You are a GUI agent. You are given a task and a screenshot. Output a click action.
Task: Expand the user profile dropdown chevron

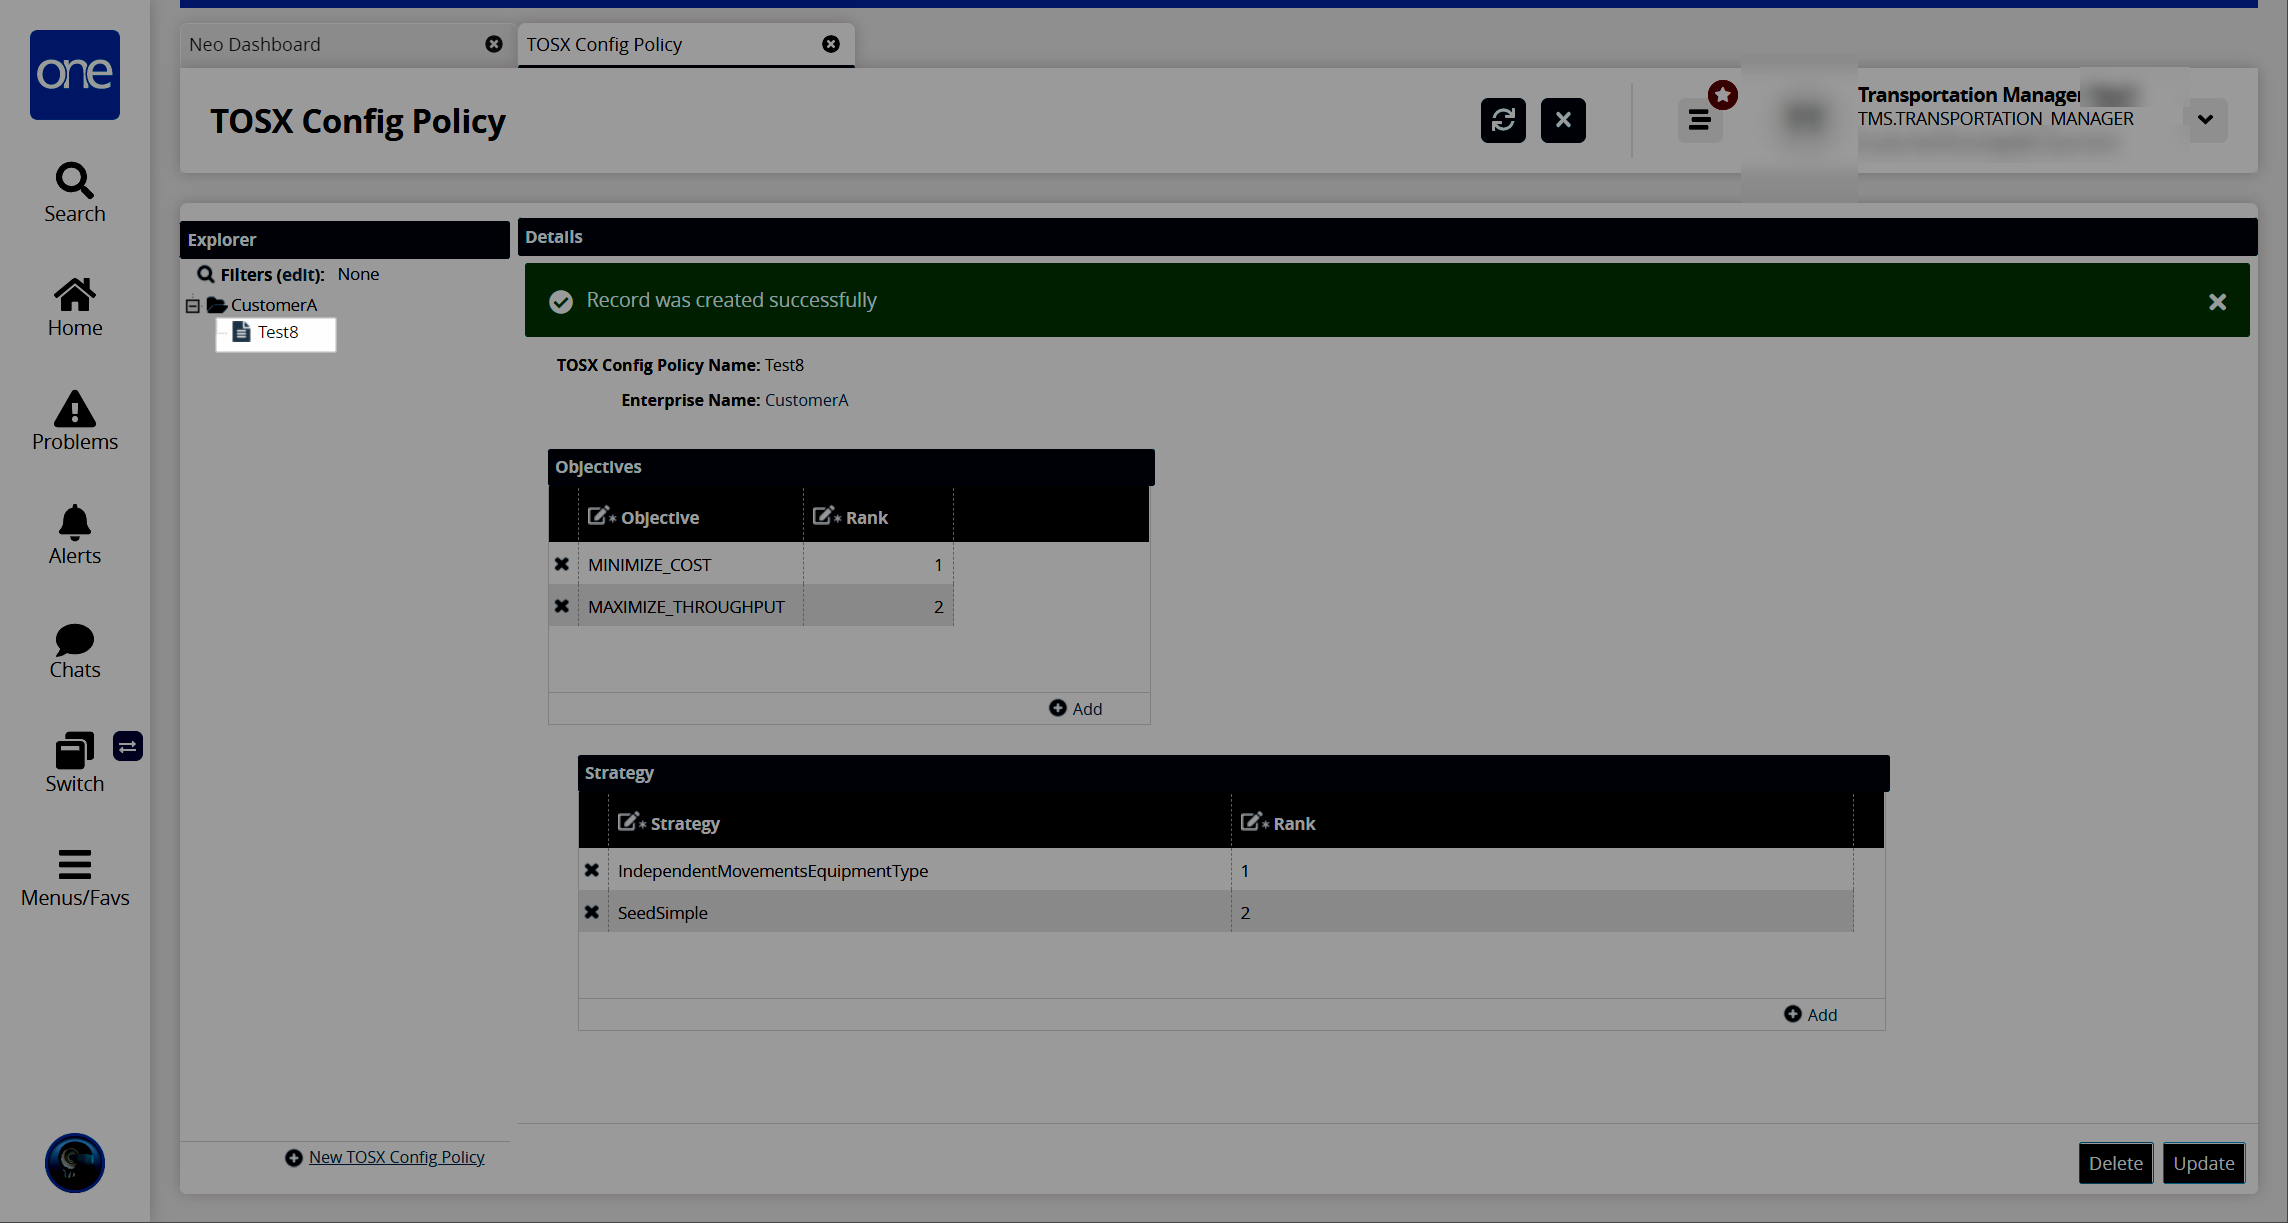pyautogui.click(x=2205, y=120)
